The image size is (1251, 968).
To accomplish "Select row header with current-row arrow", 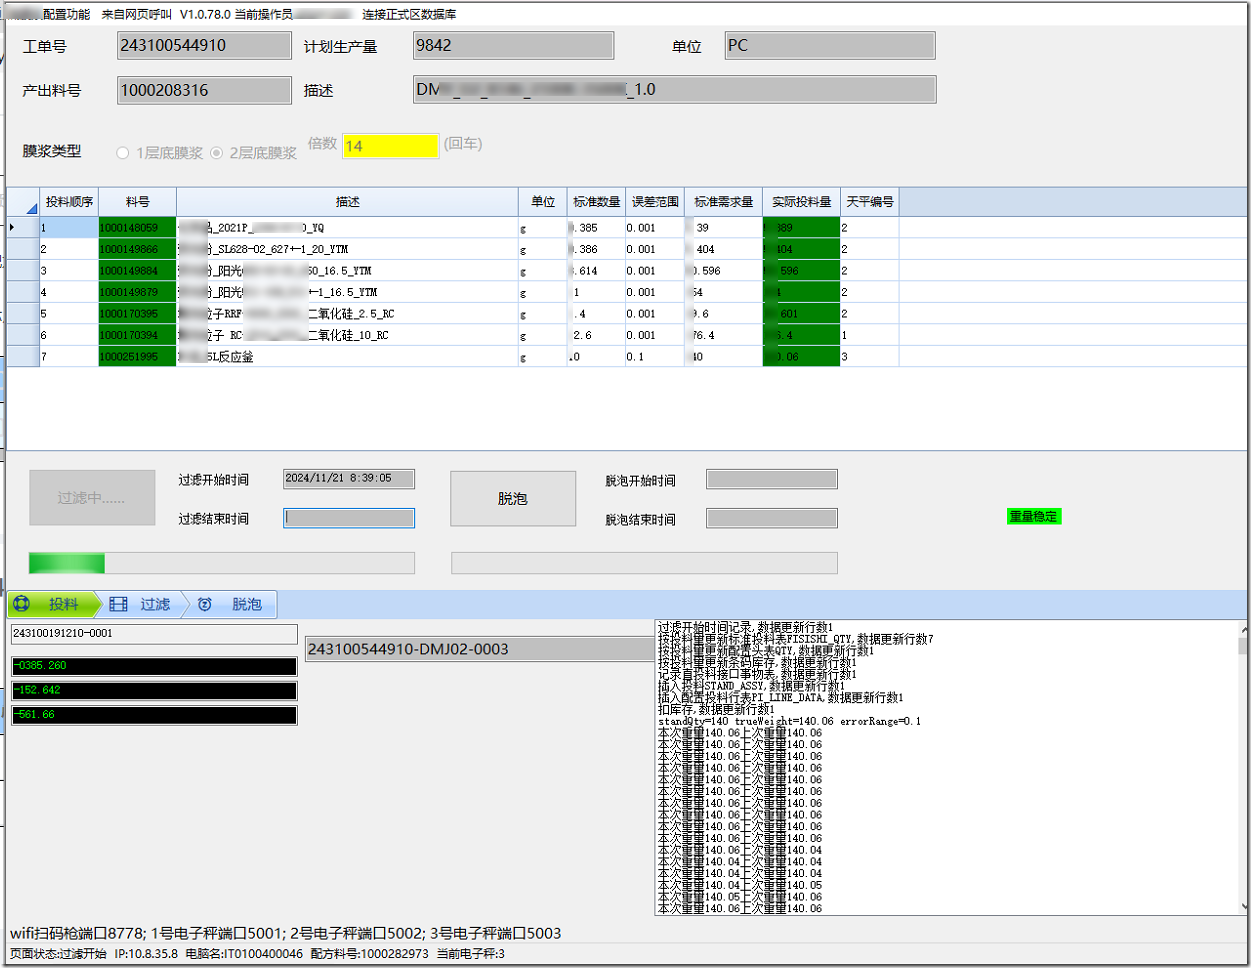I will 23,228.
